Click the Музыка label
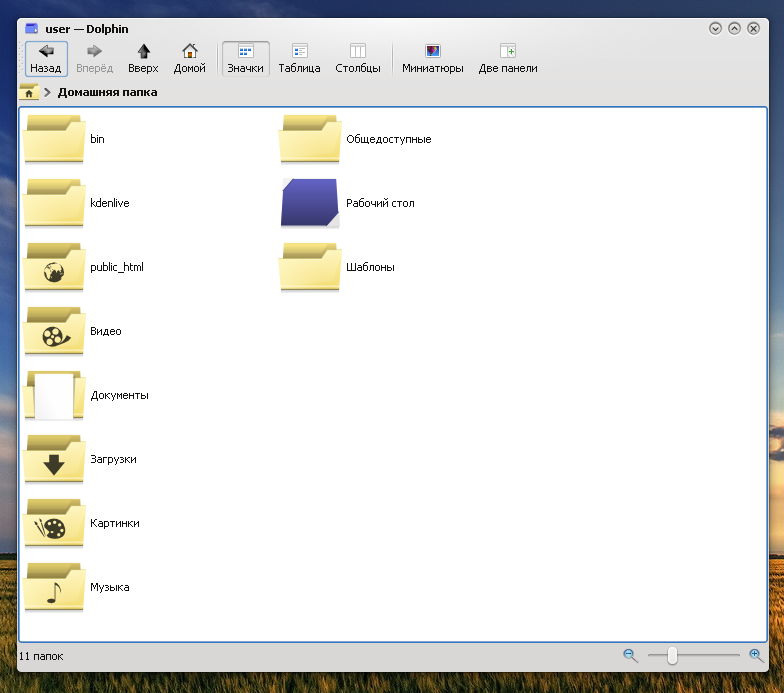Screen dimensions: 784x693 click(x=110, y=587)
